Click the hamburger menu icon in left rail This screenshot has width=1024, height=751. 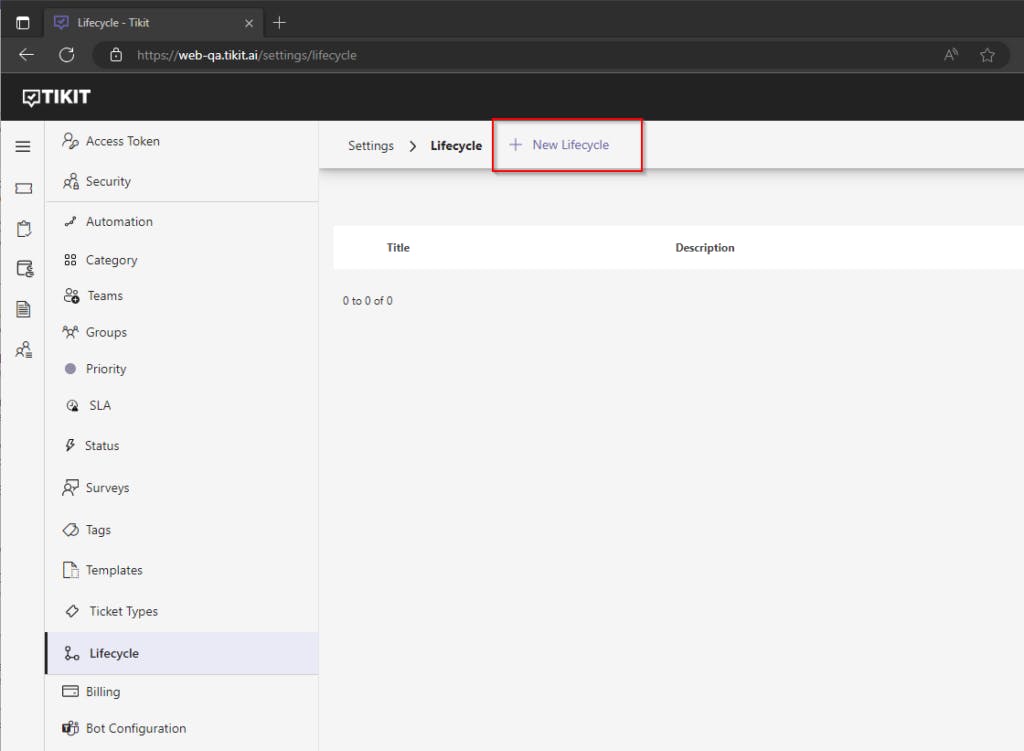tap(23, 147)
